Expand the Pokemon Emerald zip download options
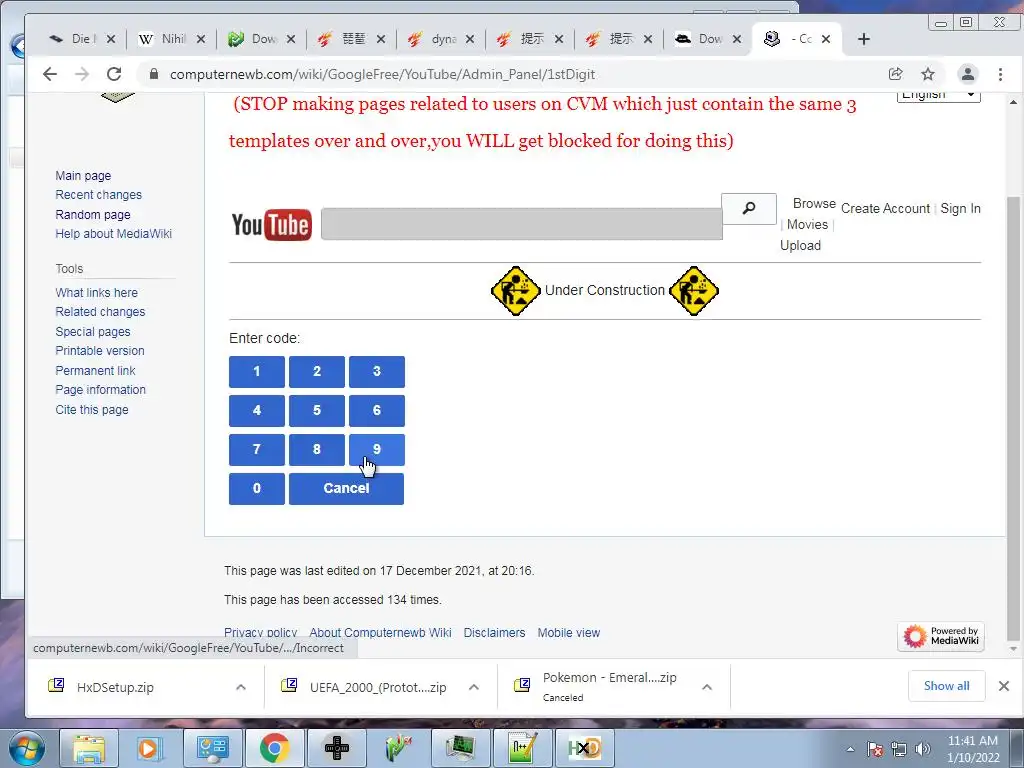The image size is (1024, 768). pos(707,687)
